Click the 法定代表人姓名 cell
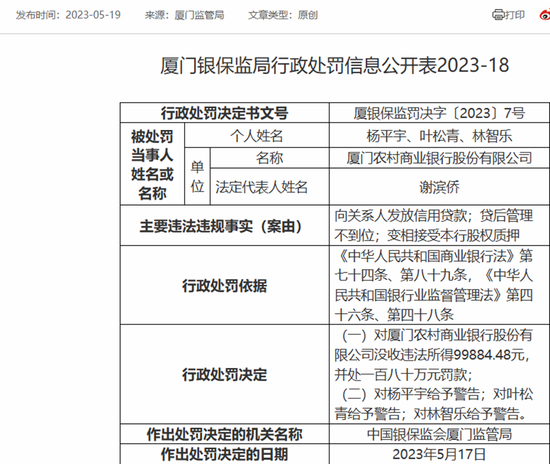 click(x=269, y=187)
